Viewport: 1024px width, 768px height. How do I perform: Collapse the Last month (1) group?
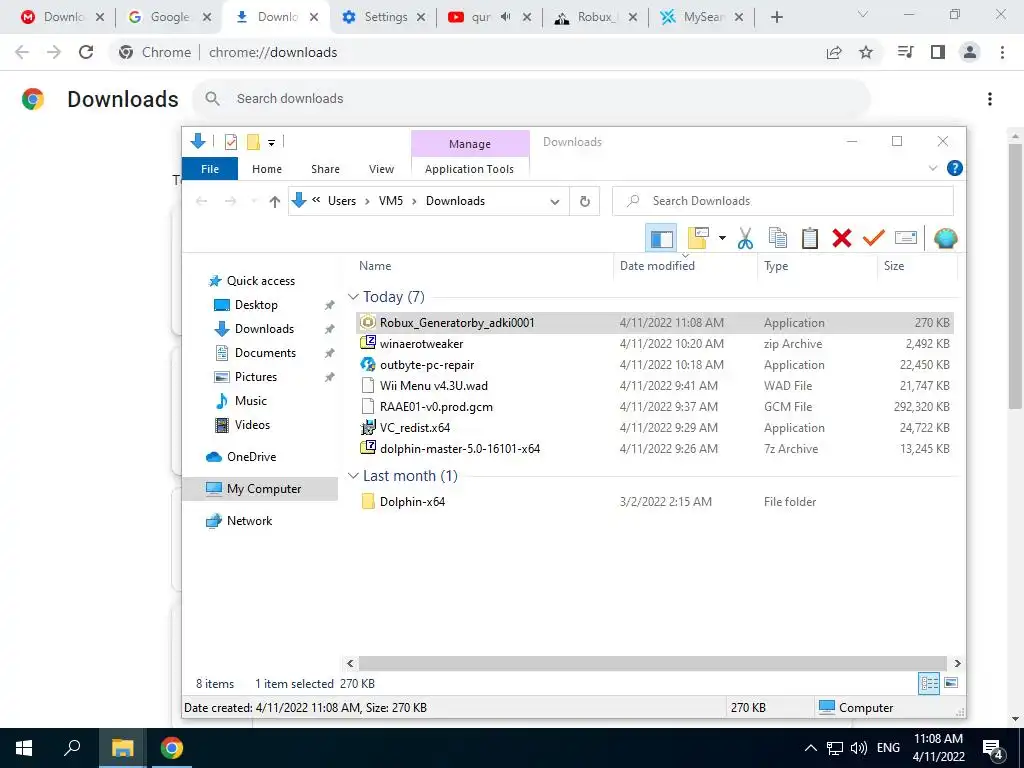click(353, 475)
